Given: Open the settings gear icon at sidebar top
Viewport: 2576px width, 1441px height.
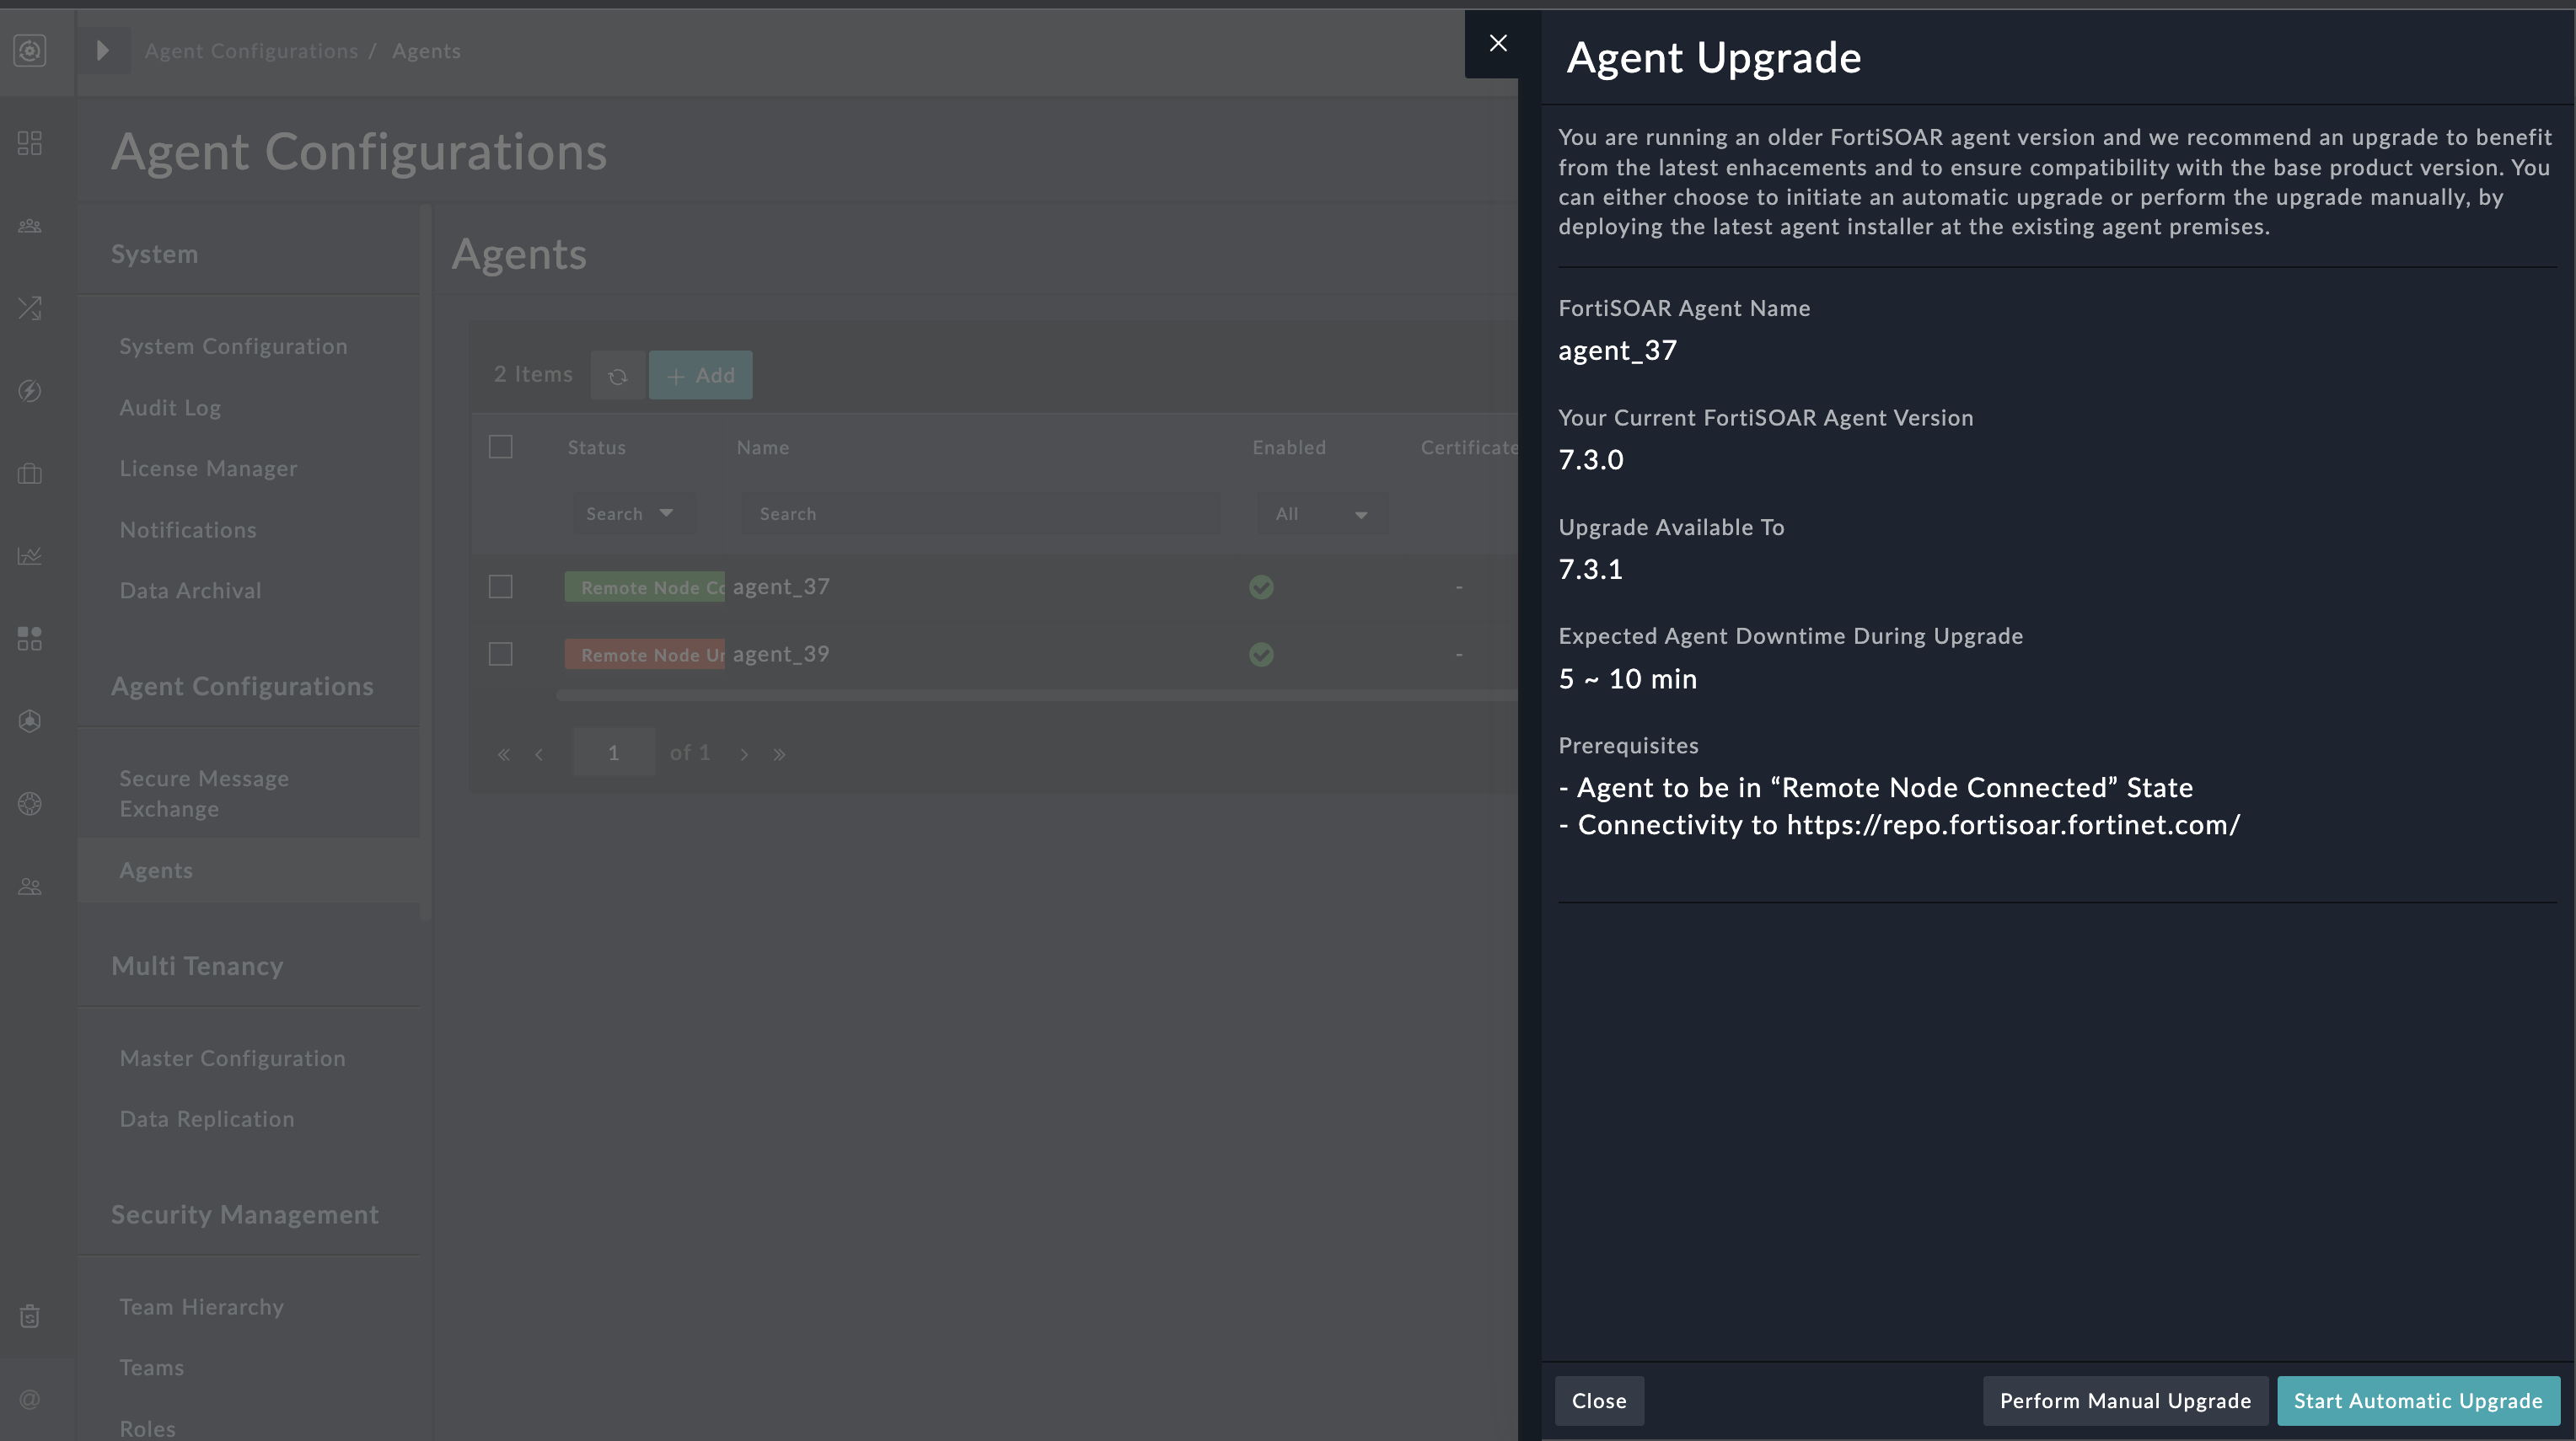Looking at the screenshot, I should pyautogui.click(x=29, y=50).
